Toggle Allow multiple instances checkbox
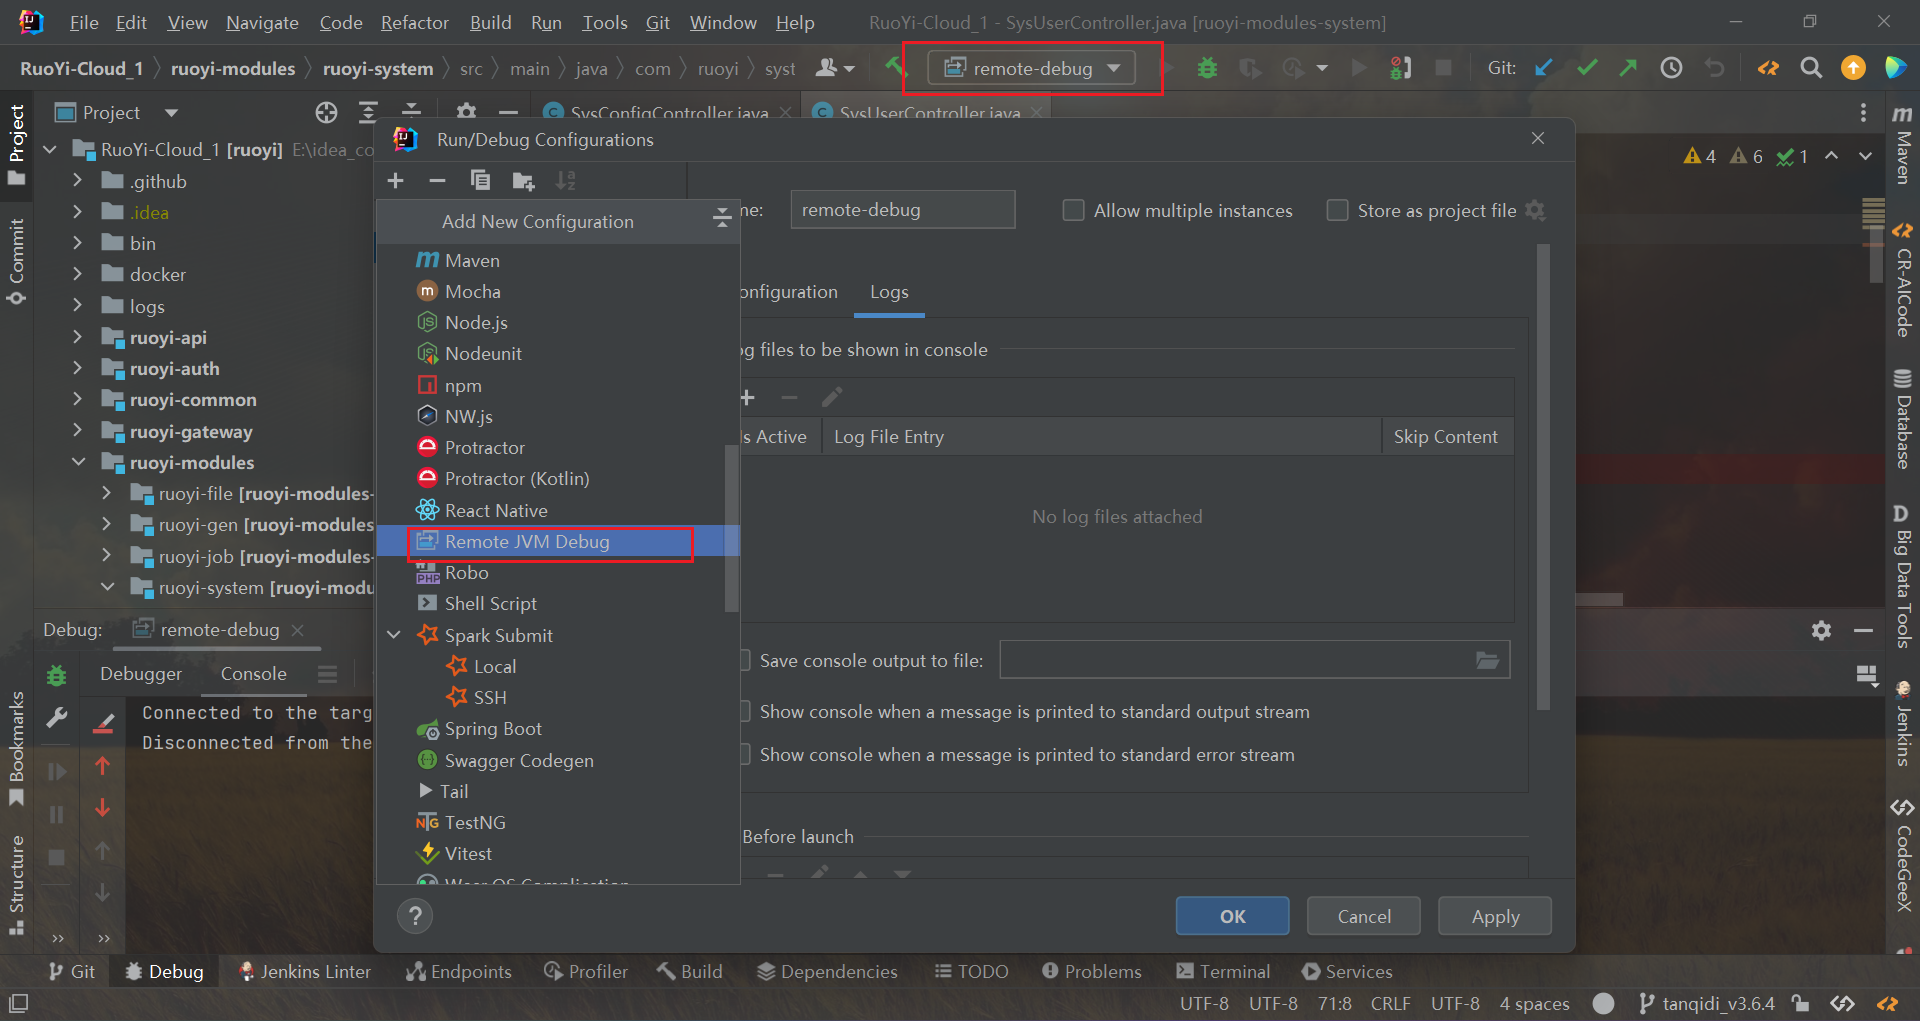Screen dimensions: 1920x1021 1073,210
